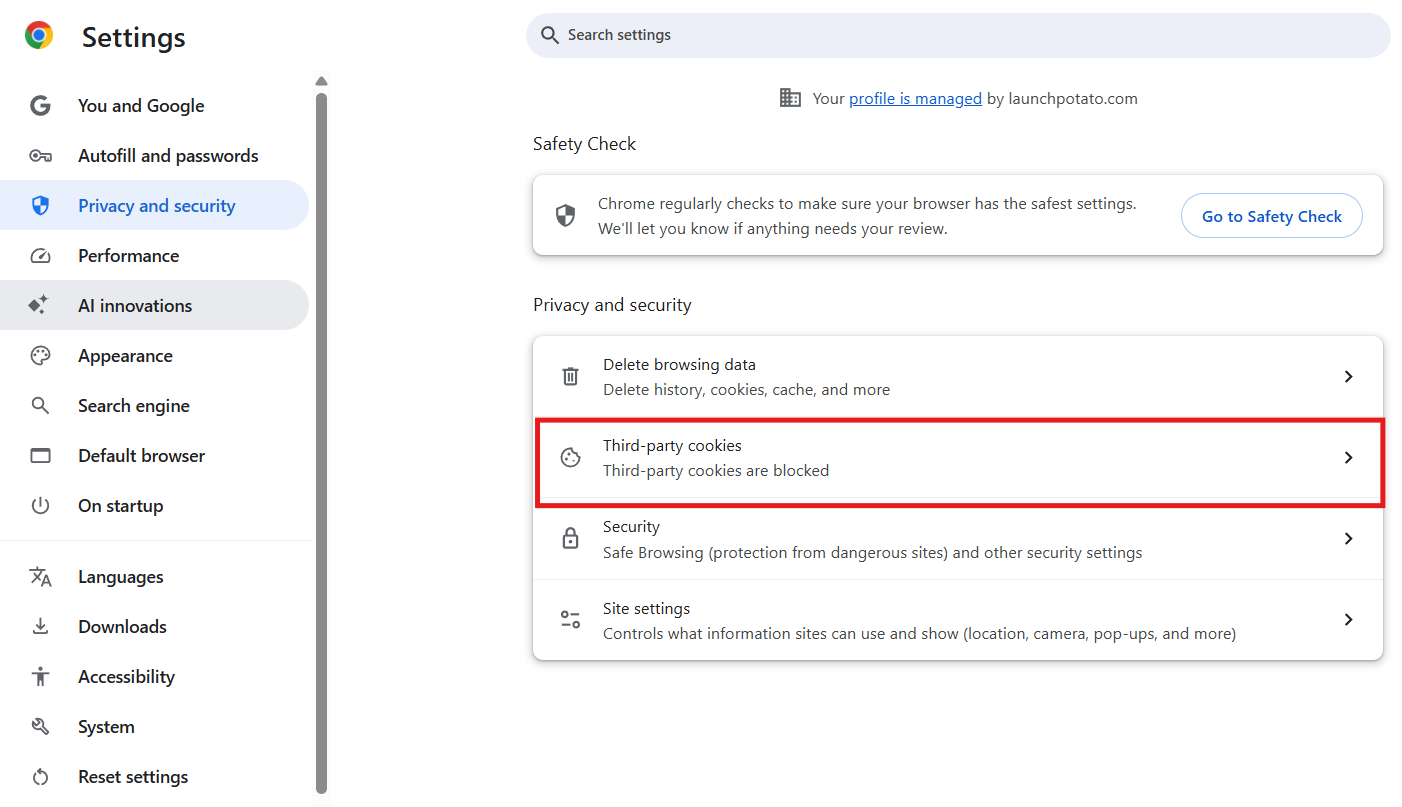Screen dimensions: 1402x807
Task: Click the Safety Check heading
Action: tap(584, 144)
